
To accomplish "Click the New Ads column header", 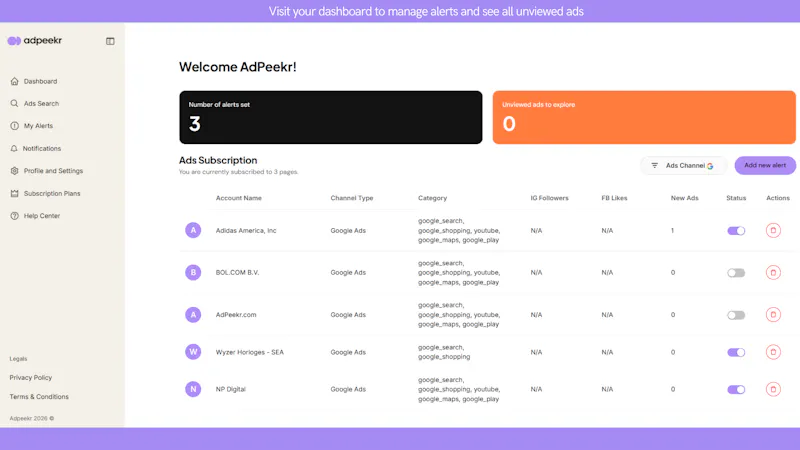I will (684, 198).
